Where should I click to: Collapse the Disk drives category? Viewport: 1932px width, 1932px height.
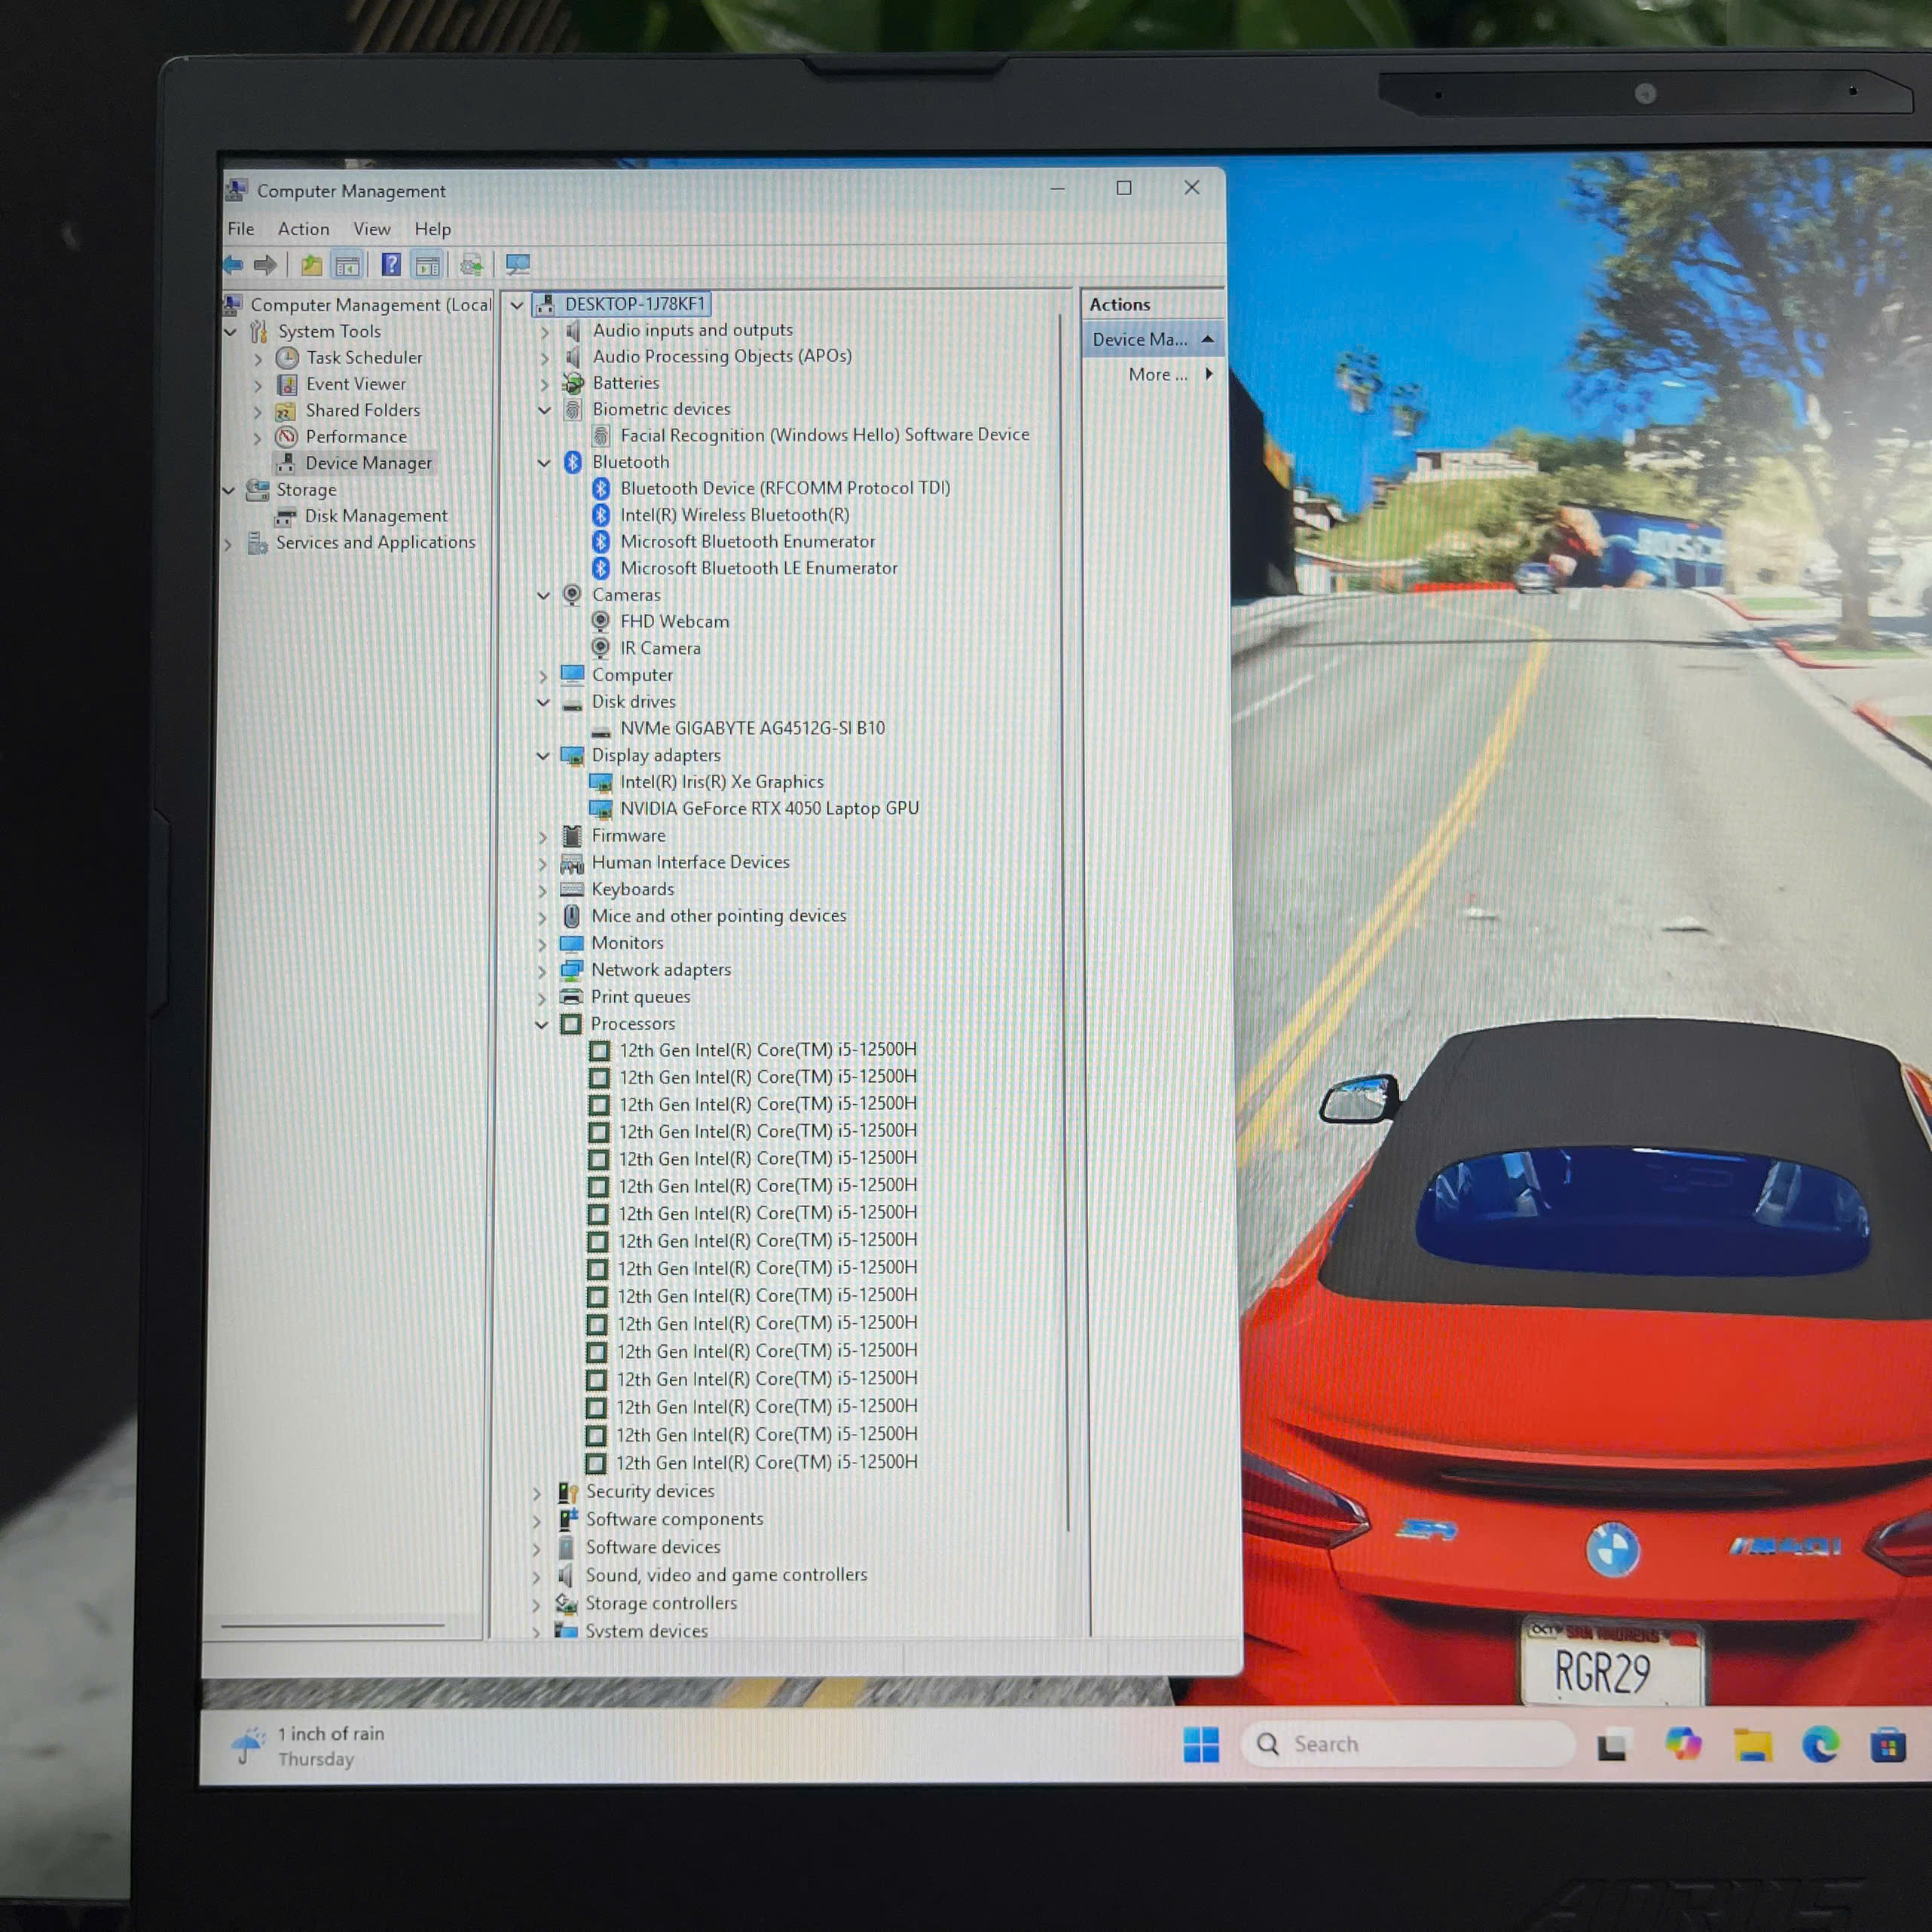coord(543,702)
